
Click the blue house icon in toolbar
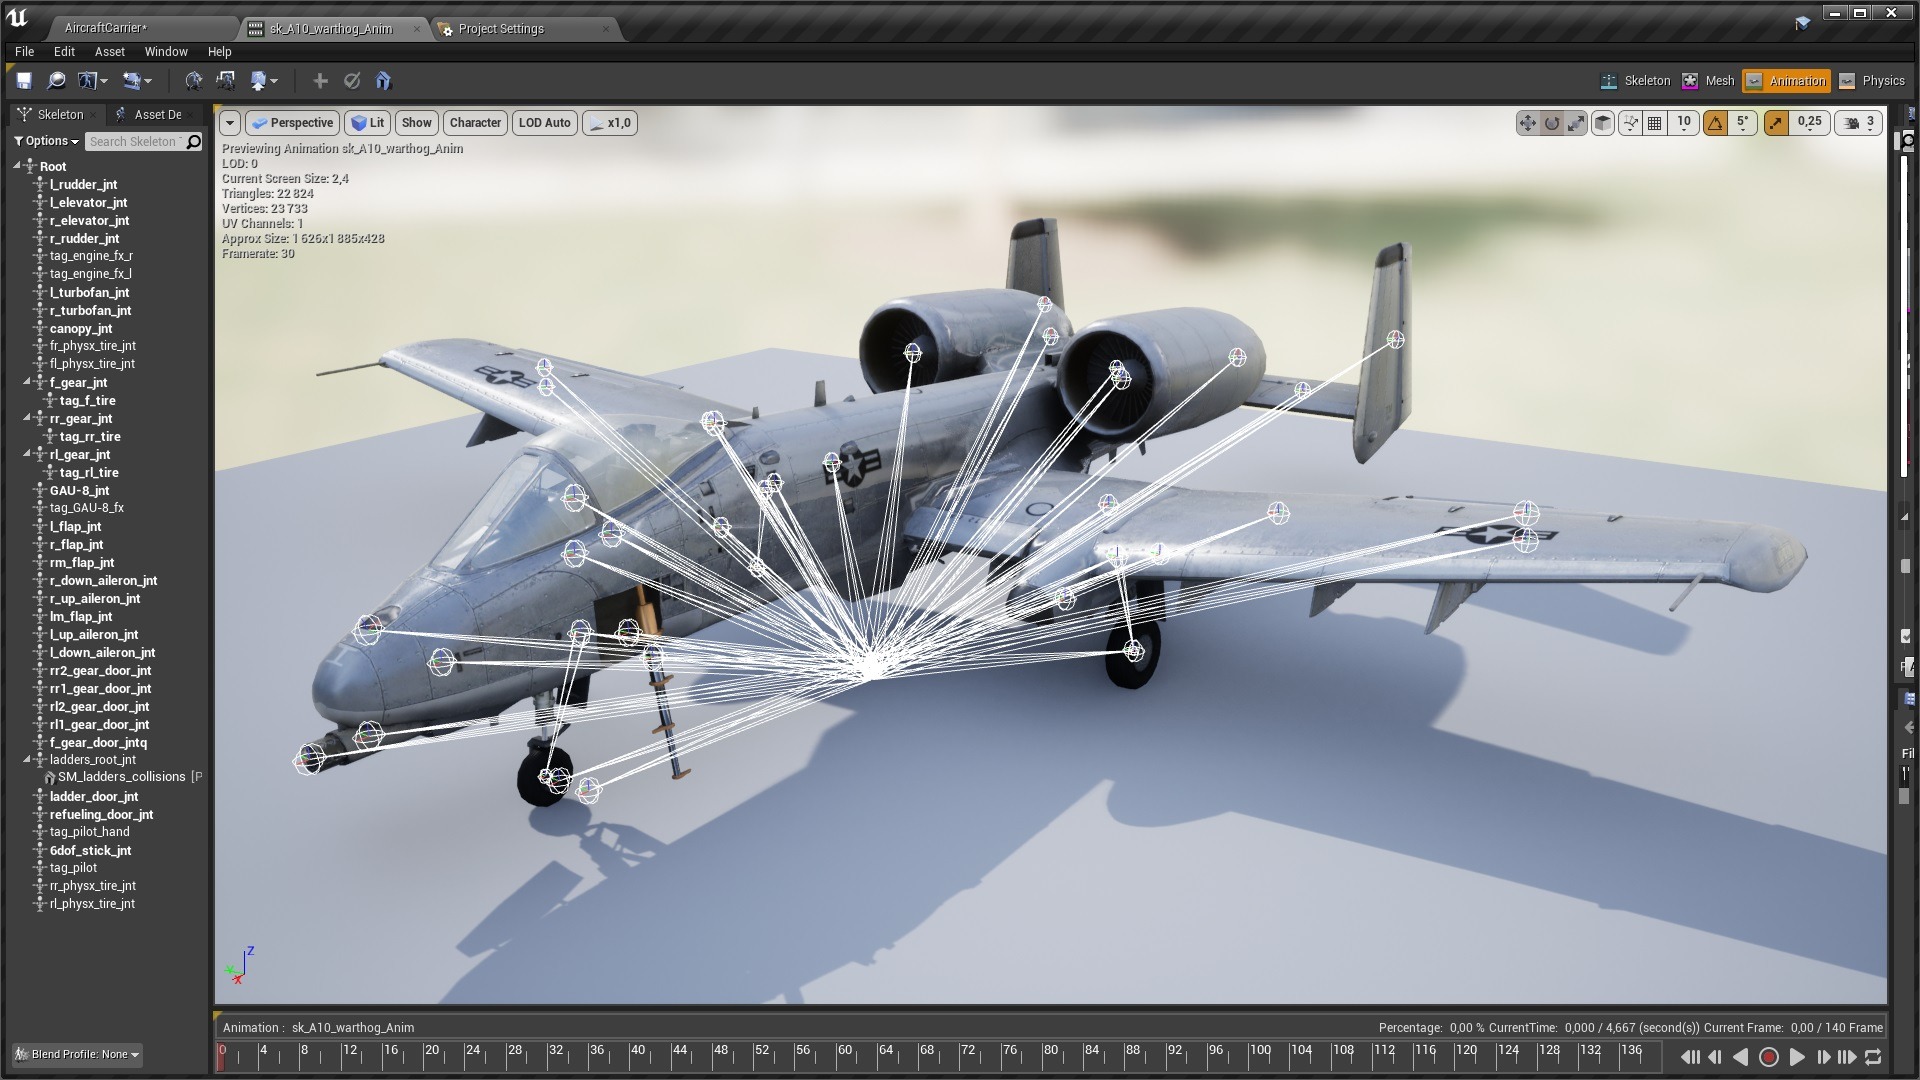tap(383, 81)
